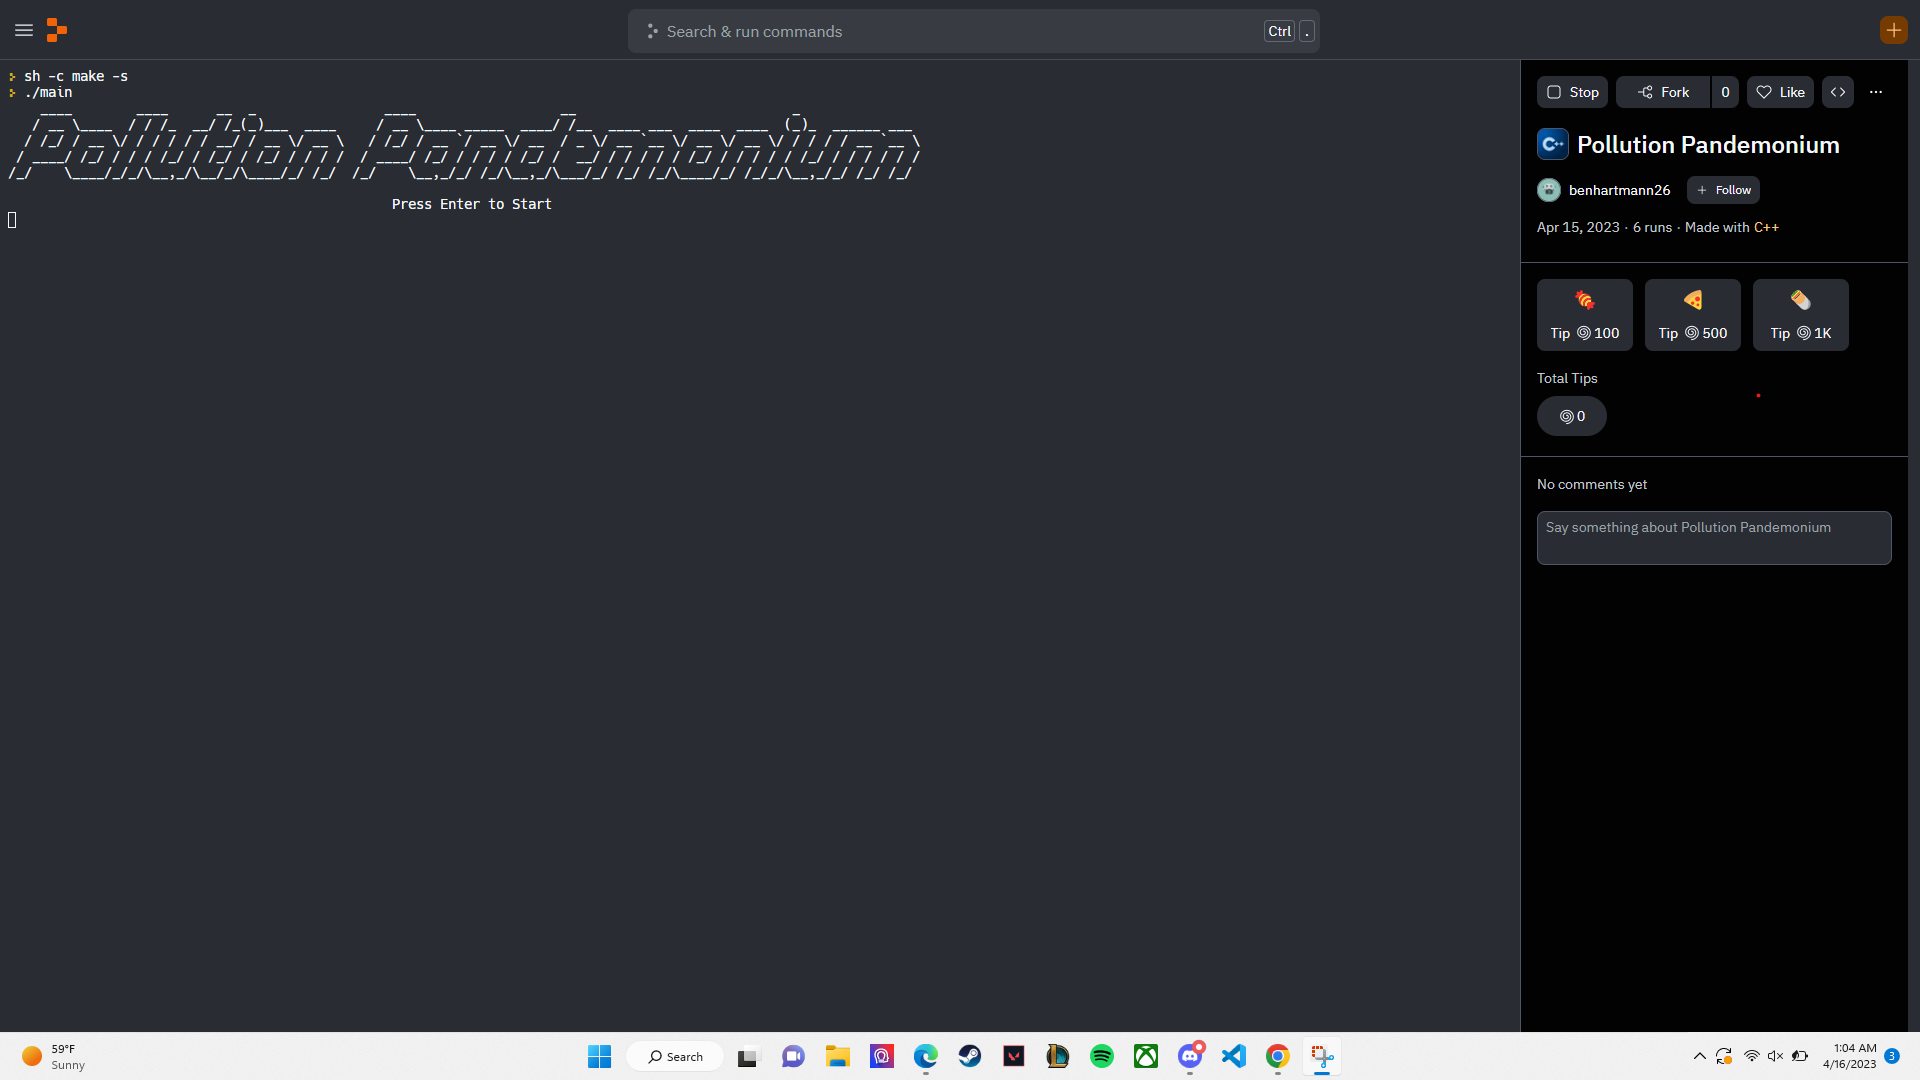Tip 100 cycles
Image resolution: width=1920 pixels, height=1080 pixels.
(x=1584, y=315)
